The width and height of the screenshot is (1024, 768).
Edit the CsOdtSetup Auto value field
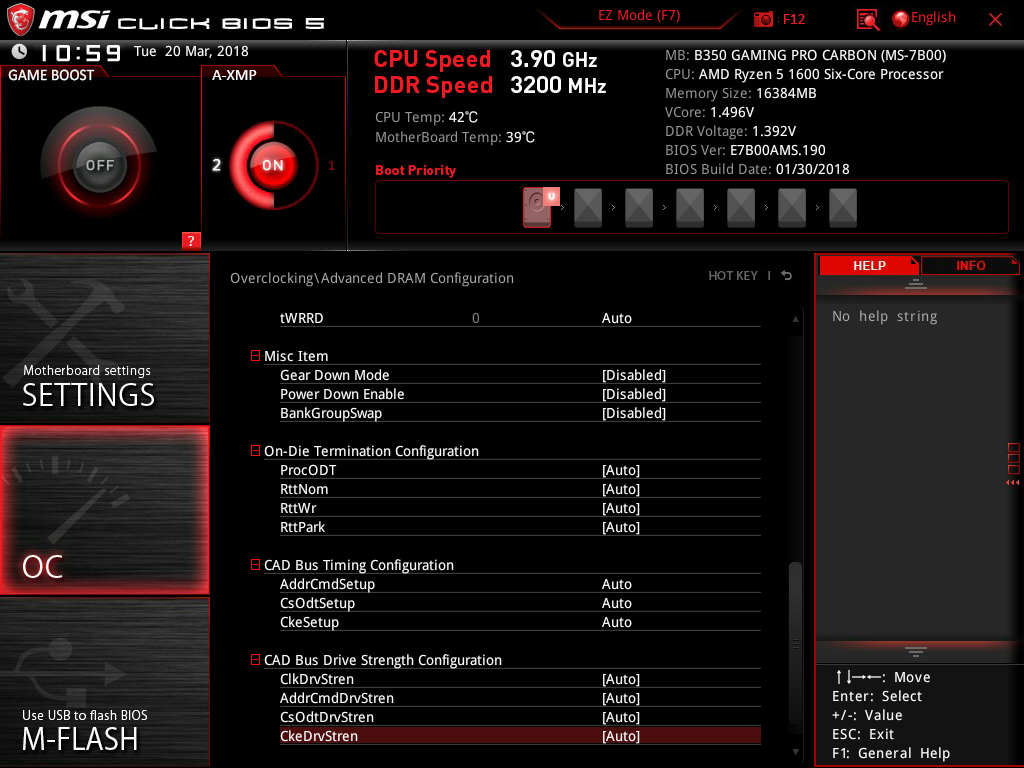click(x=616, y=603)
